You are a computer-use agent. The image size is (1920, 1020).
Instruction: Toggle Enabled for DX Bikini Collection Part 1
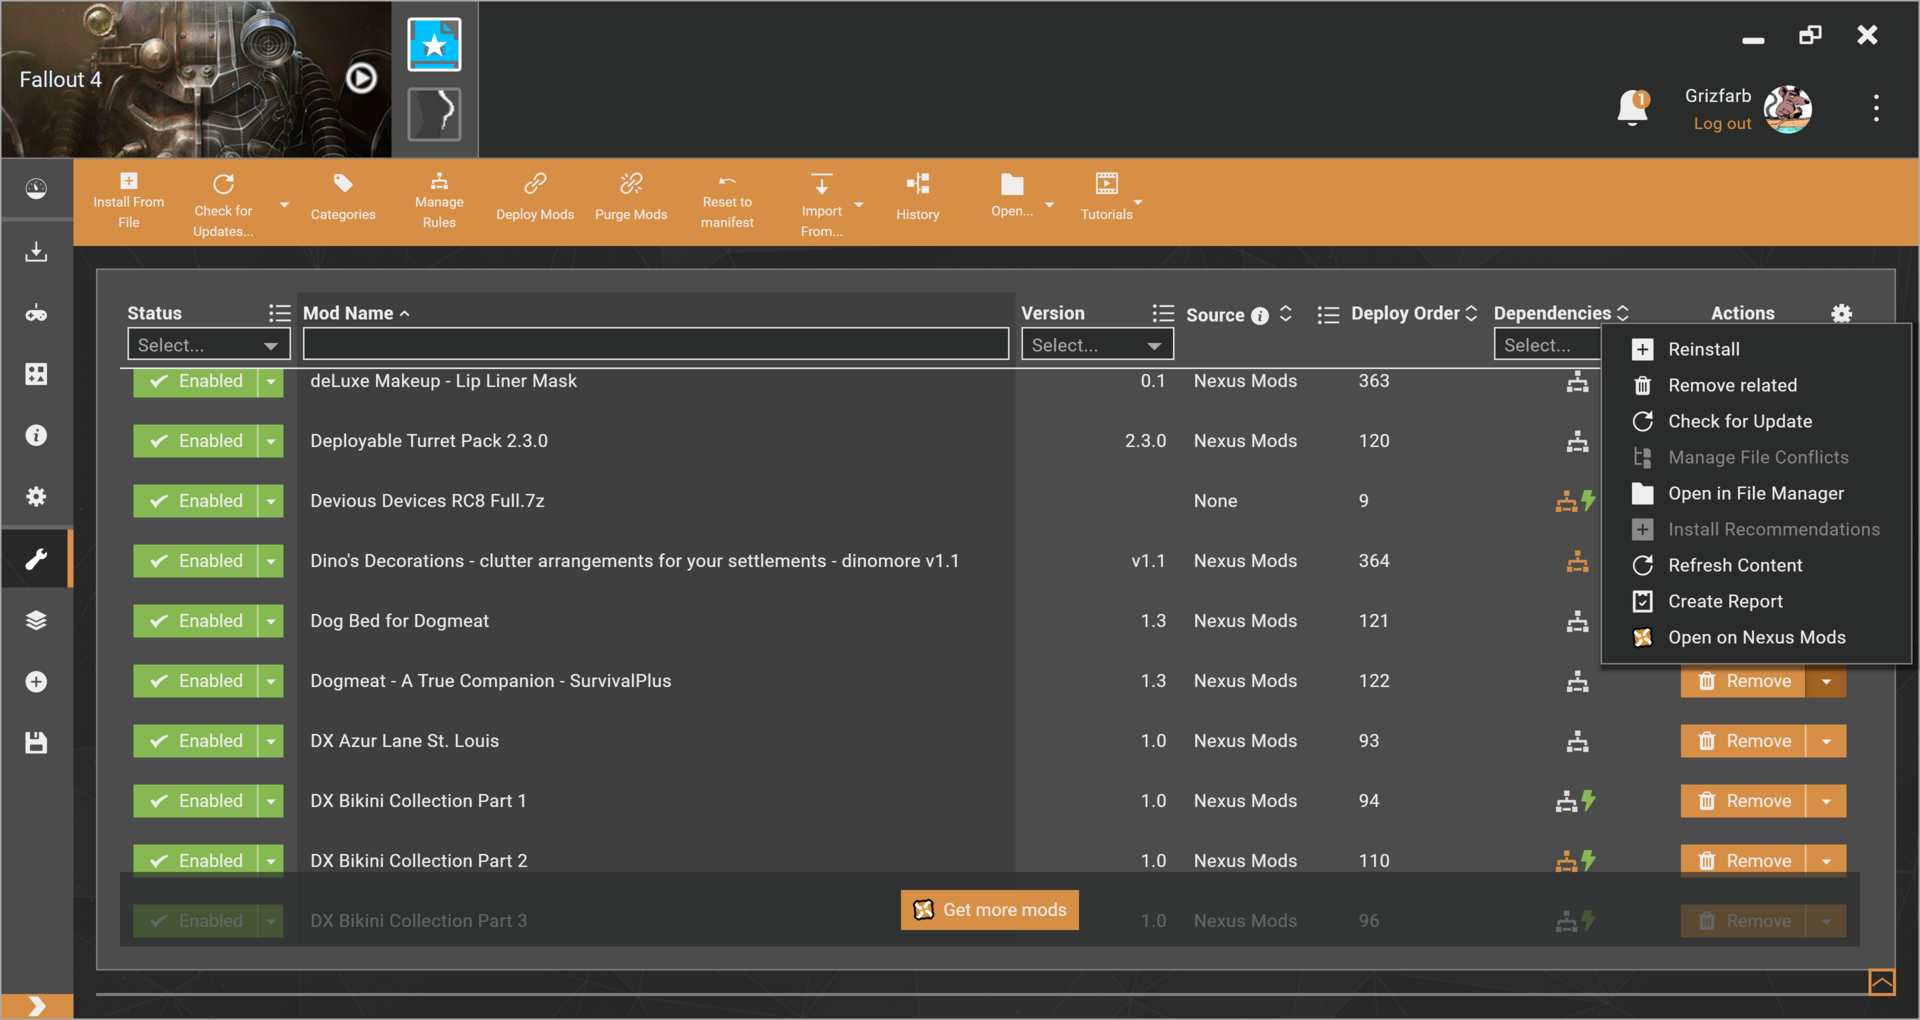pos(196,801)
